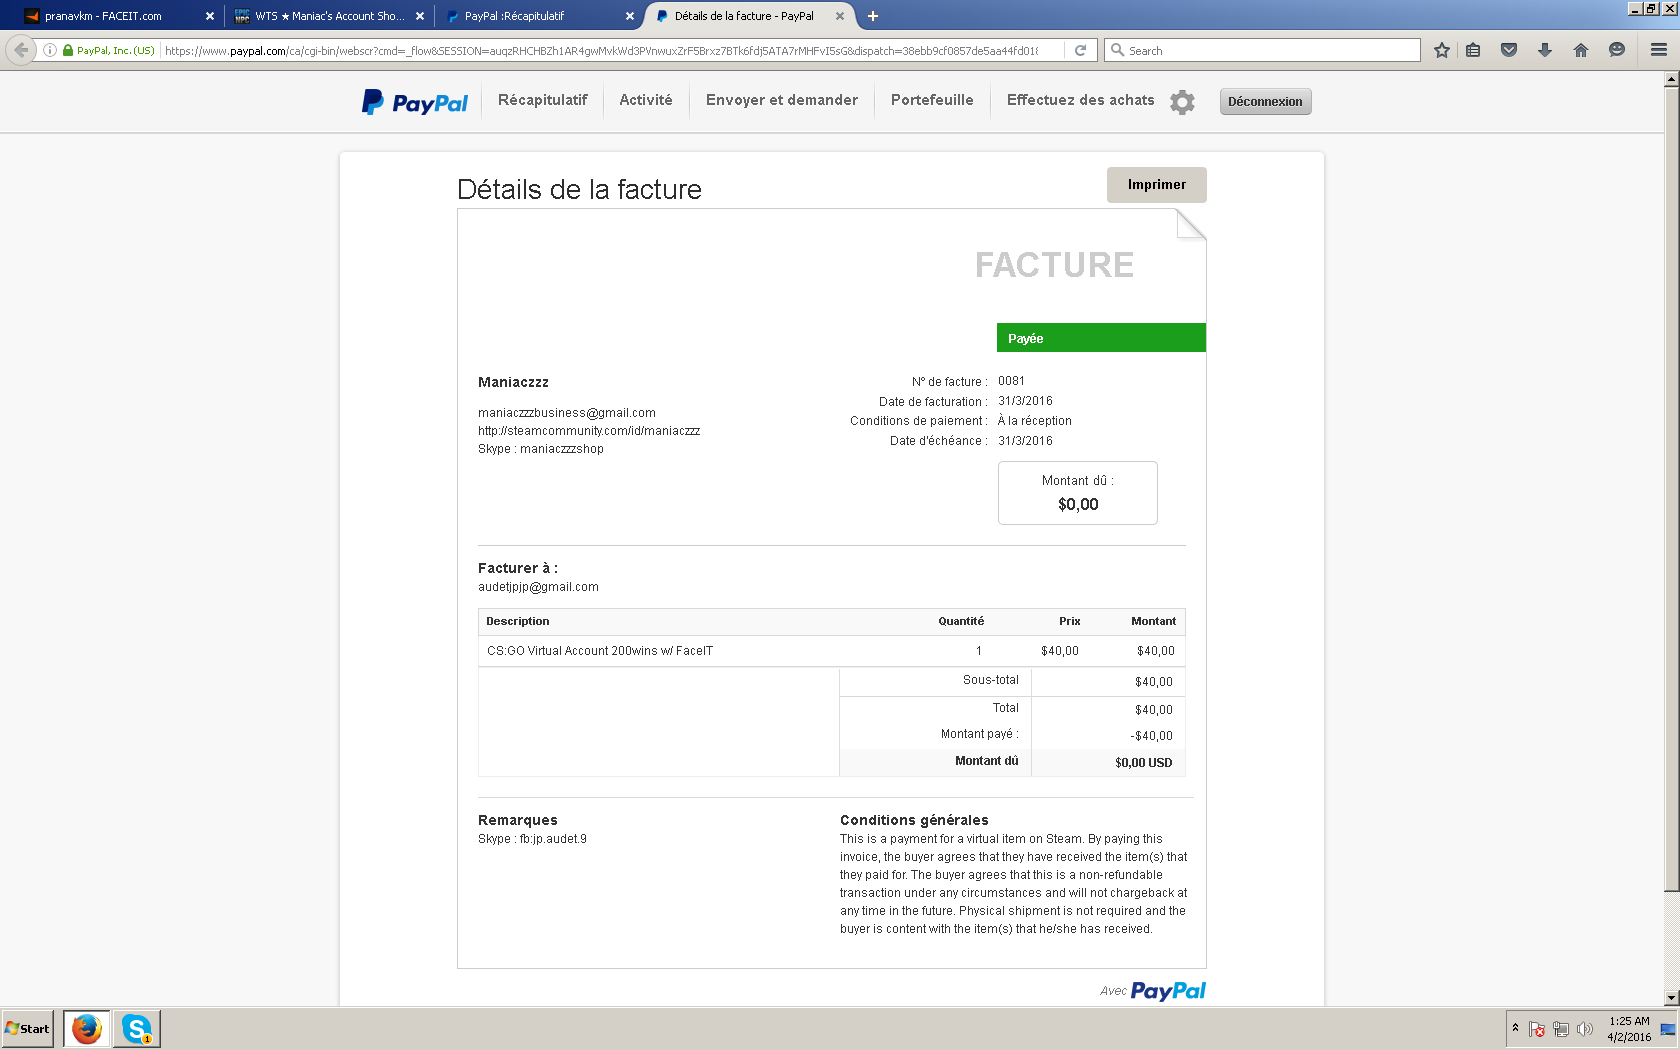Viewport: 1680px width, 1050px height.
Task: Open the Portefeuille menu item
Action: coord(932,100)
